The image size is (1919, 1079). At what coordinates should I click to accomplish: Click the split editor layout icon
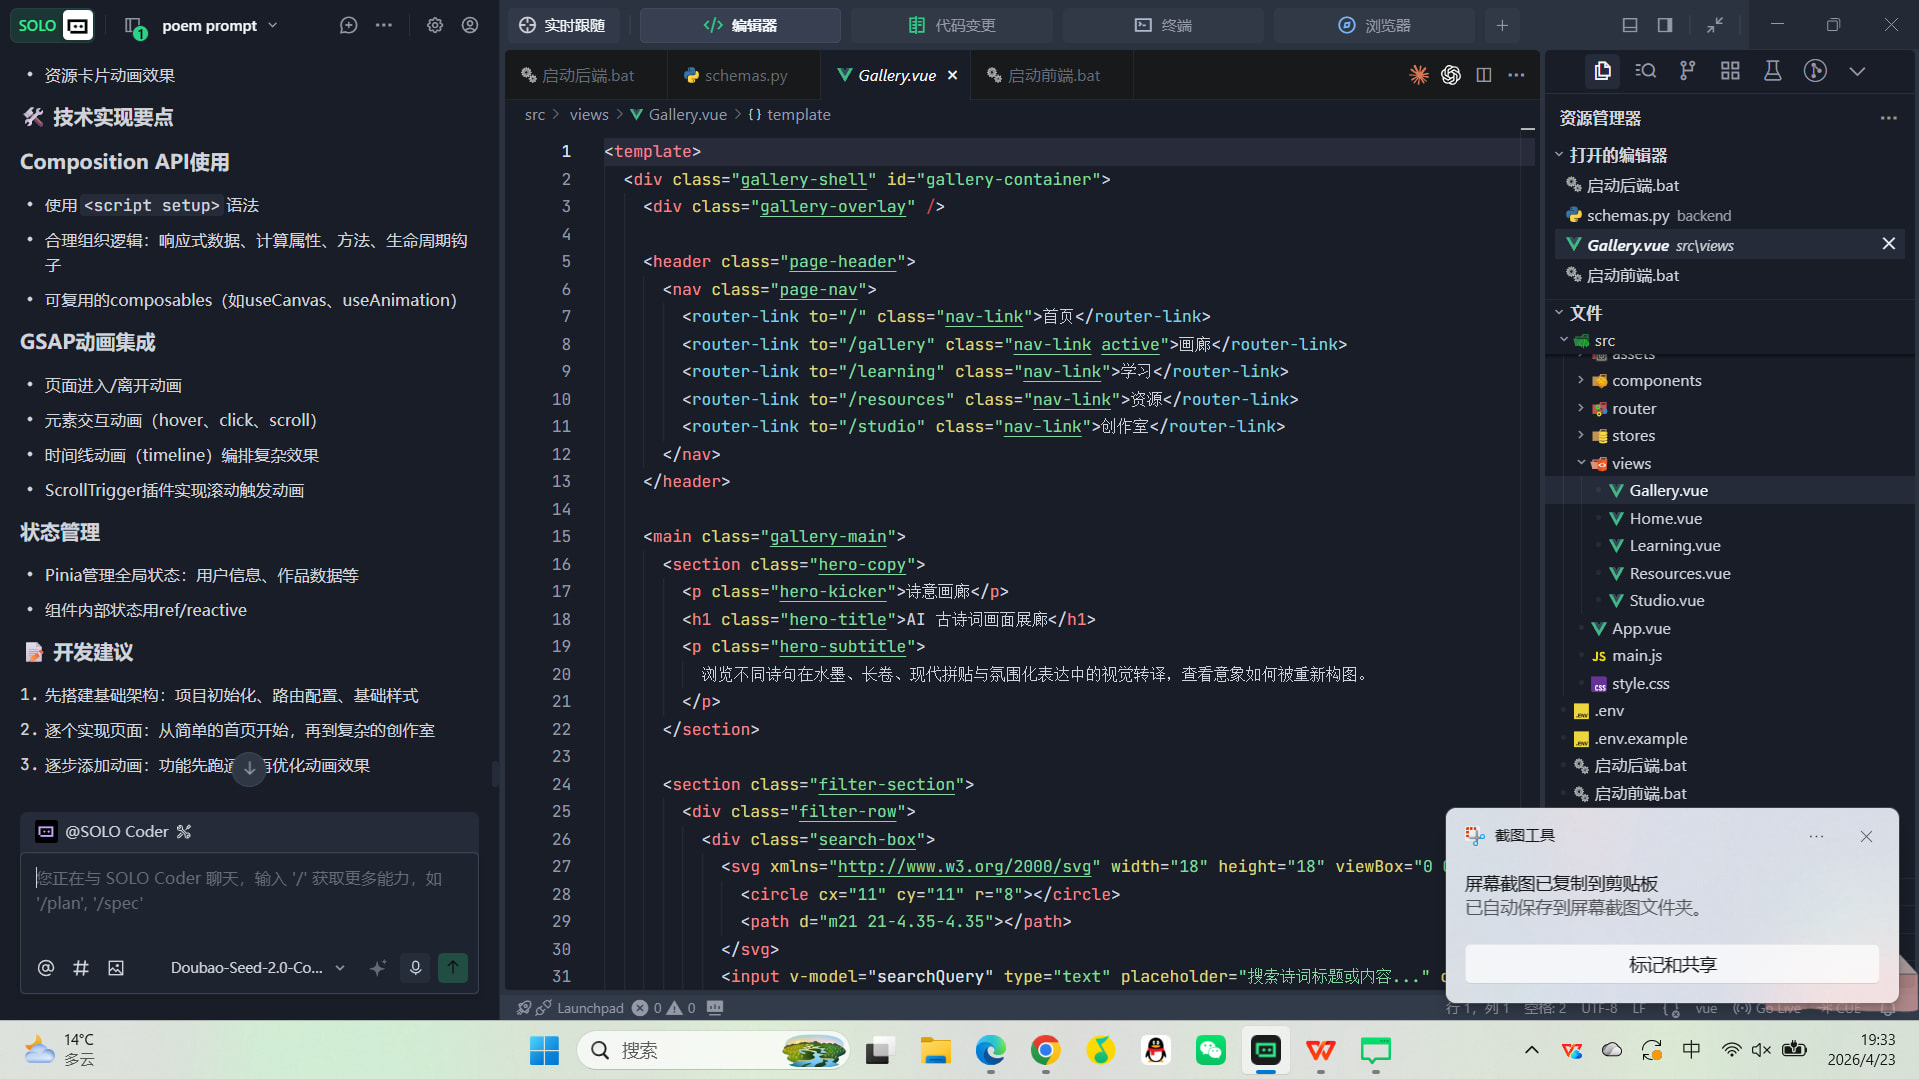coord(1484,75)
